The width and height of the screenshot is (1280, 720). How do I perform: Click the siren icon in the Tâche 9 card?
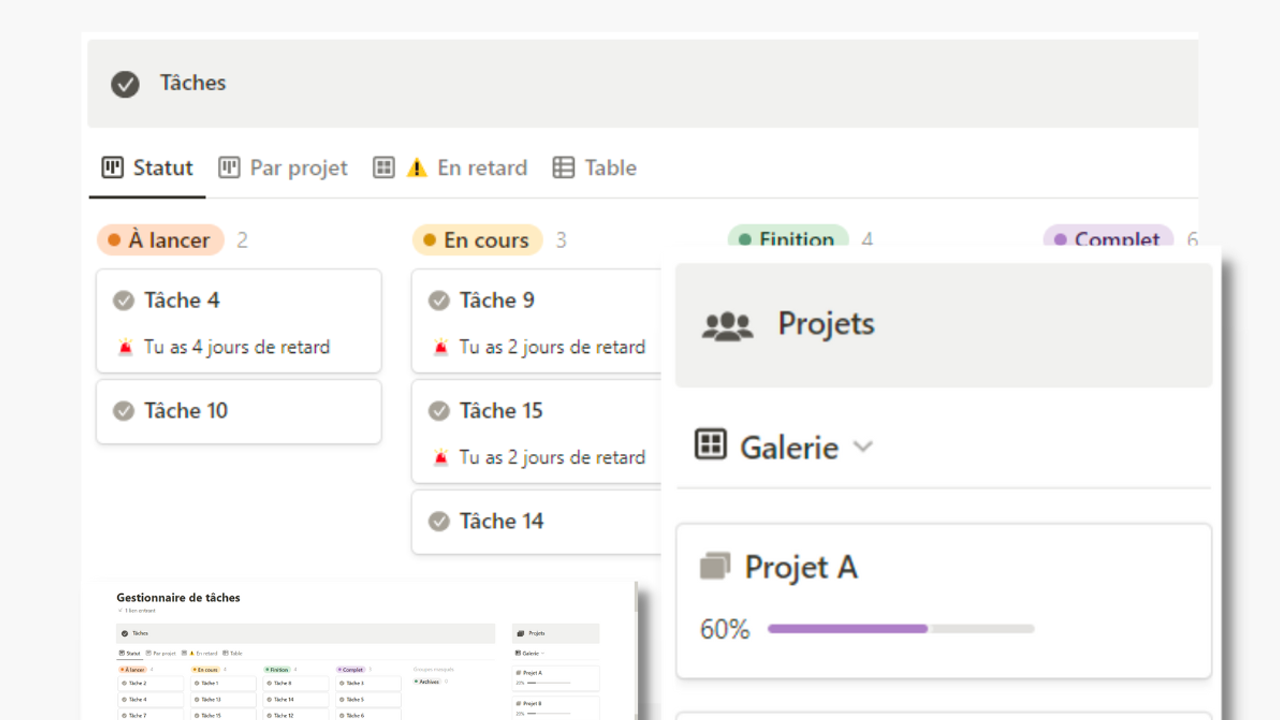click(440, 348)
